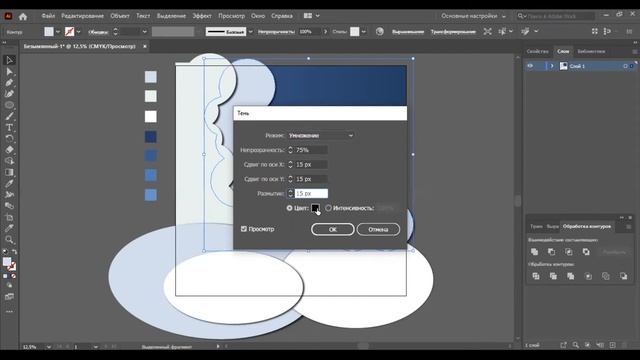Select the Gradient tool
This screenshot has width=640, height=360.
[9, 172]
